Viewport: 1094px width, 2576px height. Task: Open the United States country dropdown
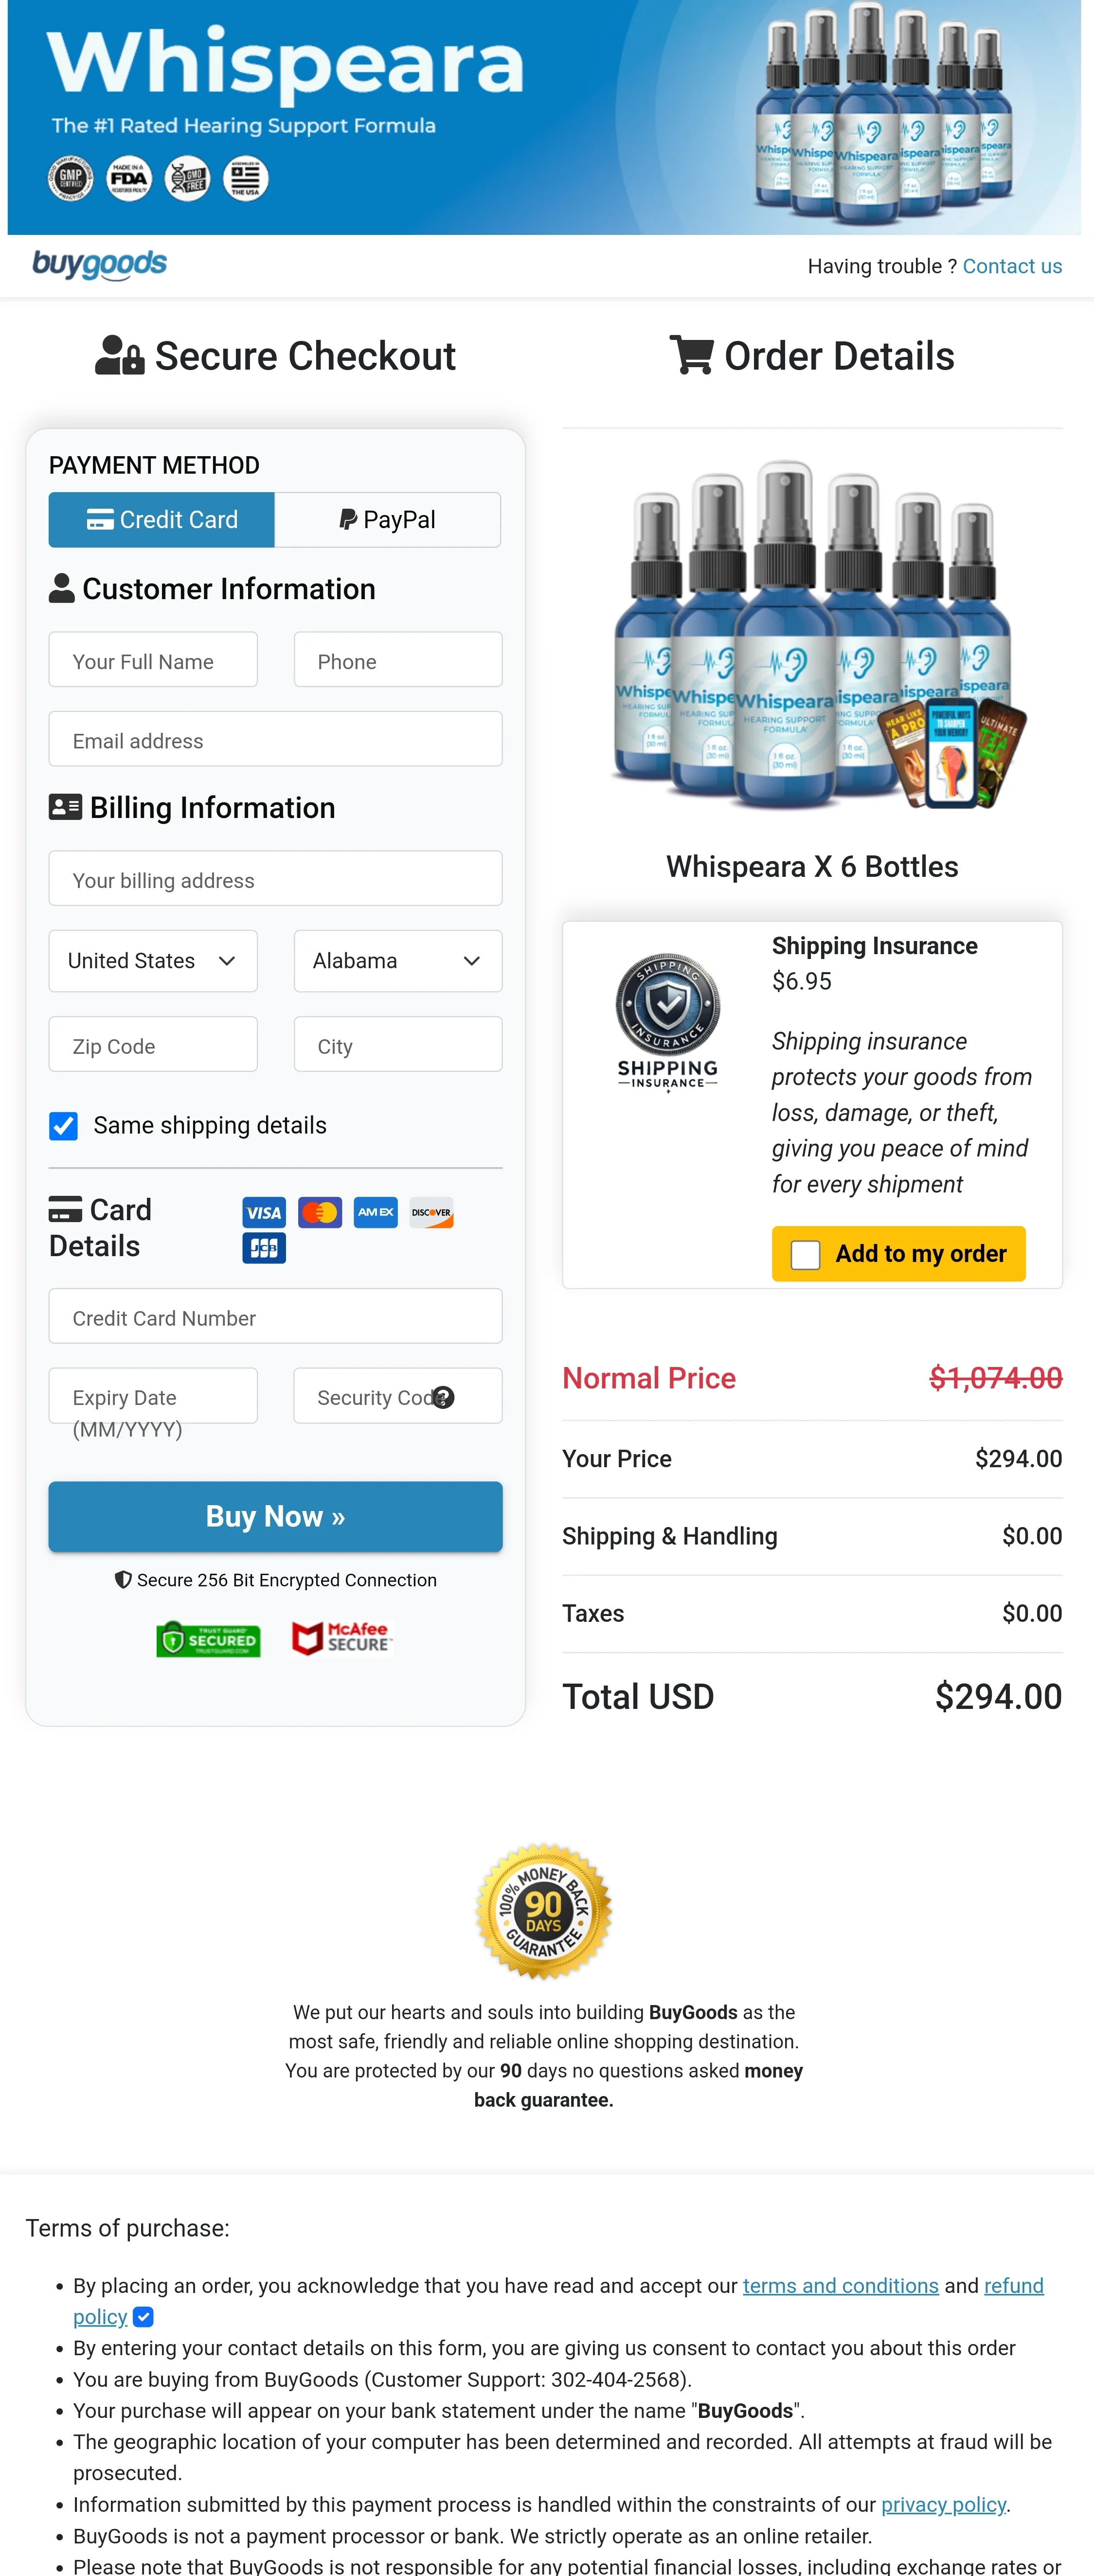152,961
